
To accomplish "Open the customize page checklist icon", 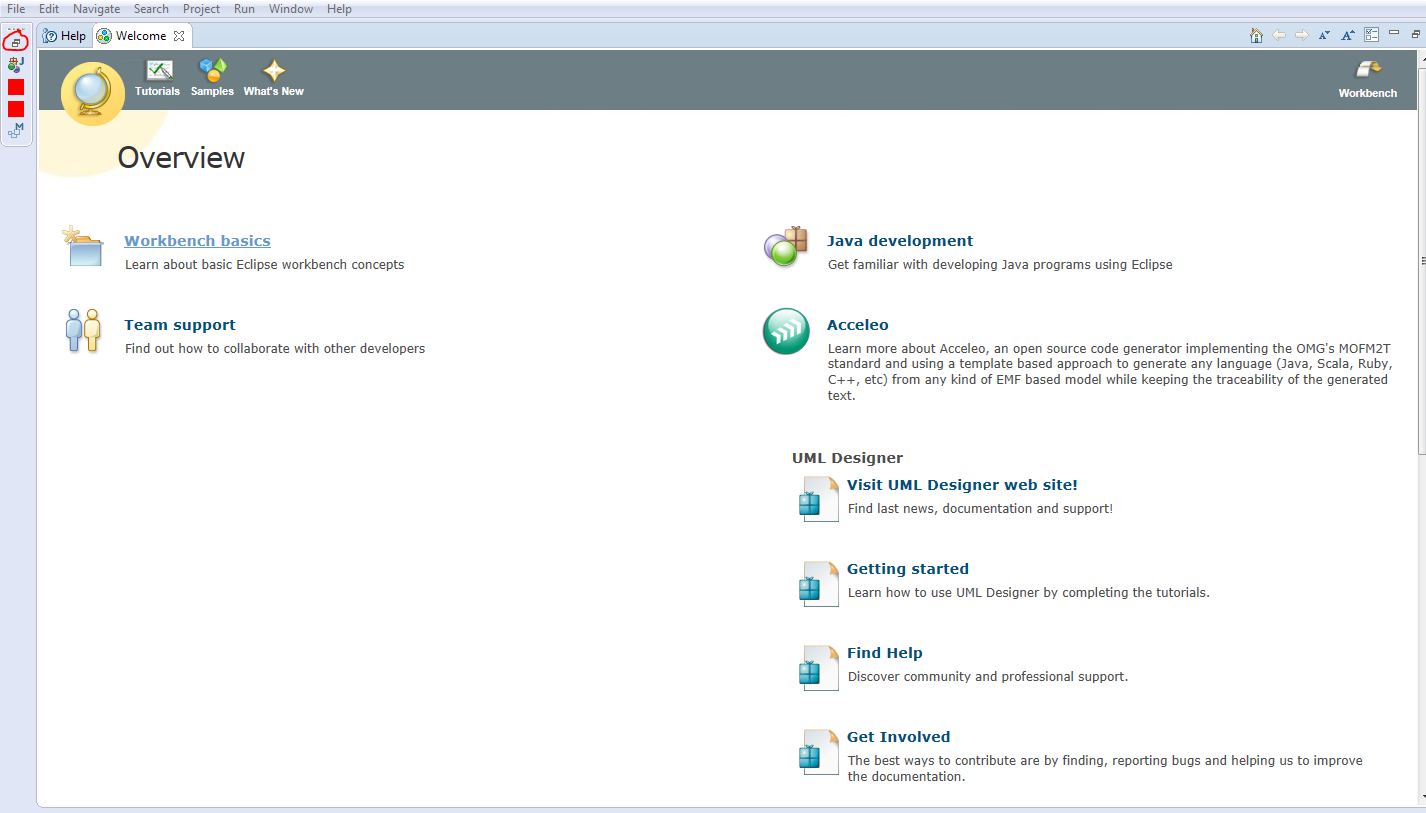I will 1372,35.
